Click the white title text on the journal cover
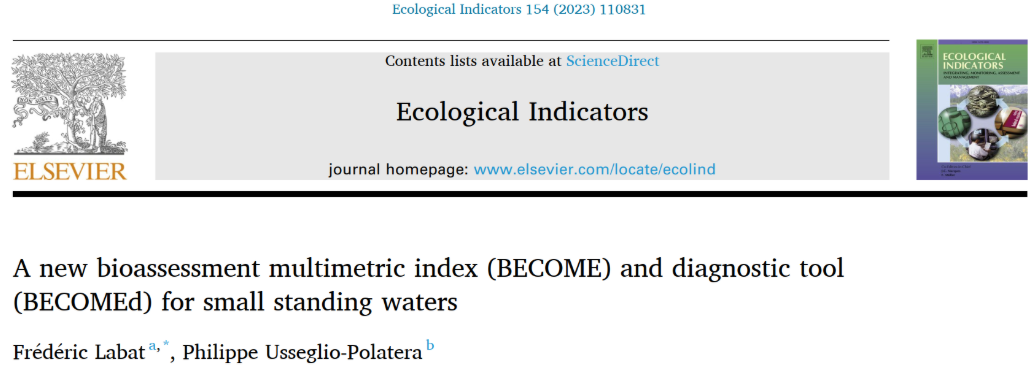This screenshot has width=1028, height=375. coord(972,61)
